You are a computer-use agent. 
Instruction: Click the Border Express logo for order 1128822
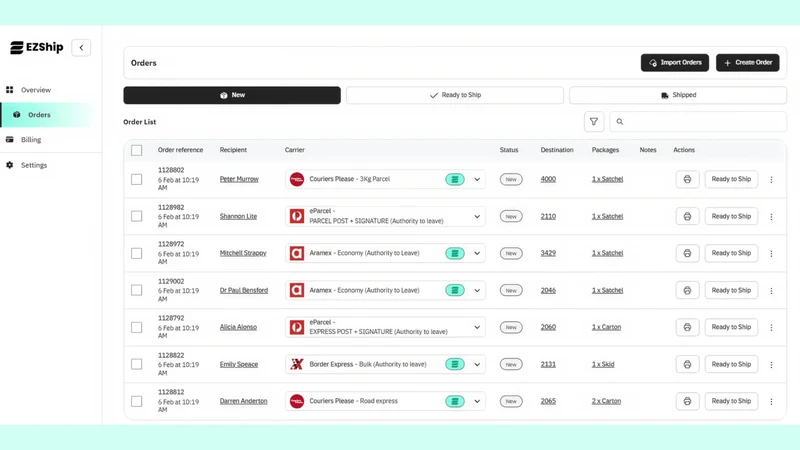[297, 364]
